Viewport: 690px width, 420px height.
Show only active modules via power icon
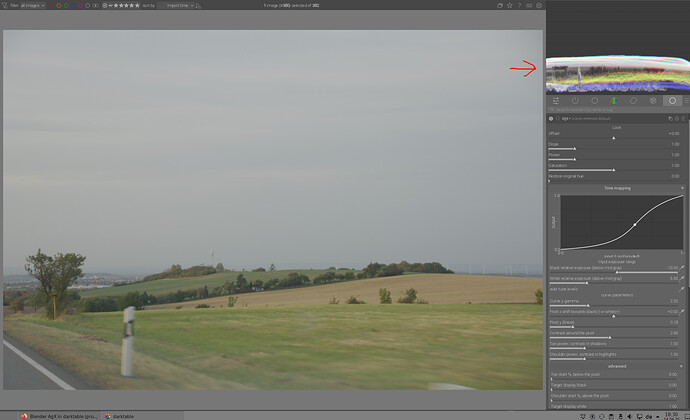coord(575,101)
